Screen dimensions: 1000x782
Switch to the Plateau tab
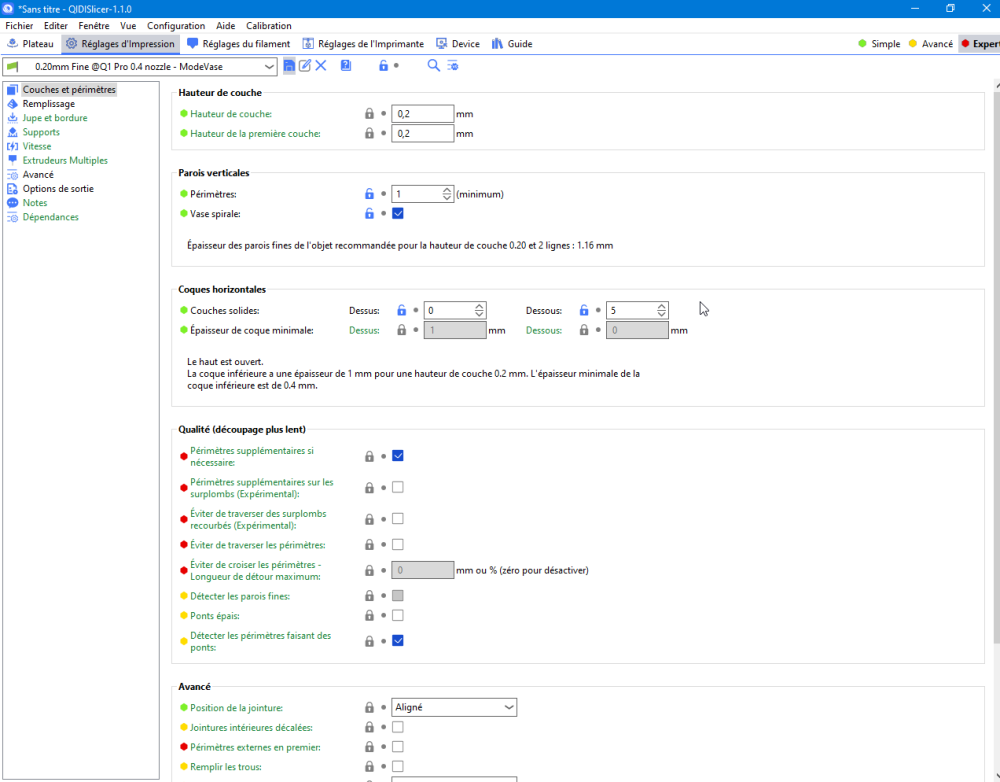tap(31, 43)
